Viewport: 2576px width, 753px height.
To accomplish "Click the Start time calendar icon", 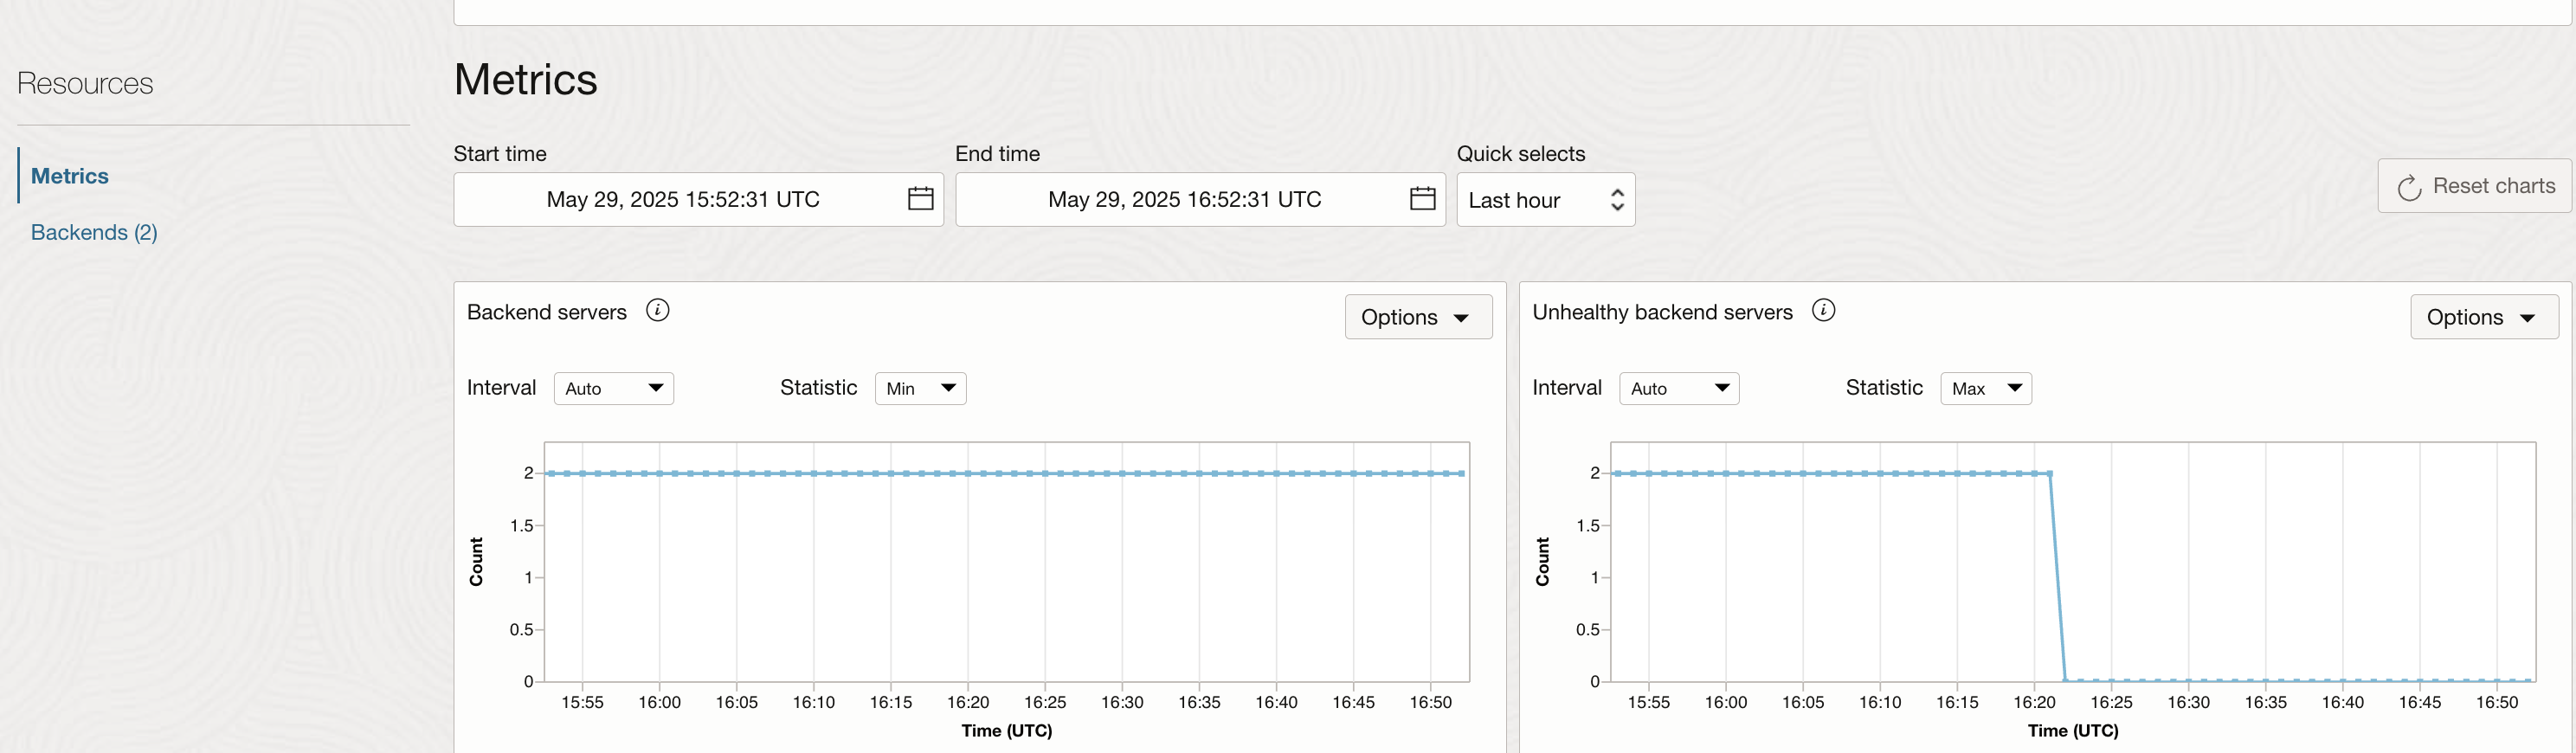I will 920,199.
